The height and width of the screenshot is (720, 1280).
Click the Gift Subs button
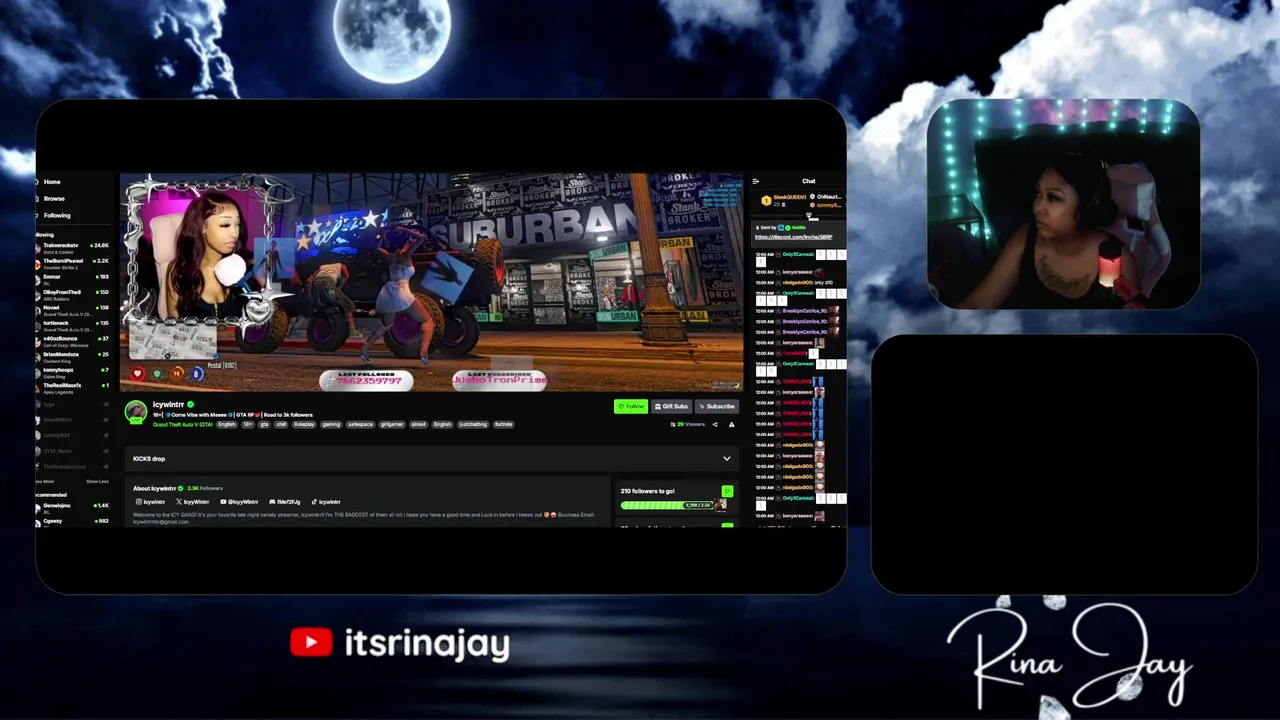point(671,406)
